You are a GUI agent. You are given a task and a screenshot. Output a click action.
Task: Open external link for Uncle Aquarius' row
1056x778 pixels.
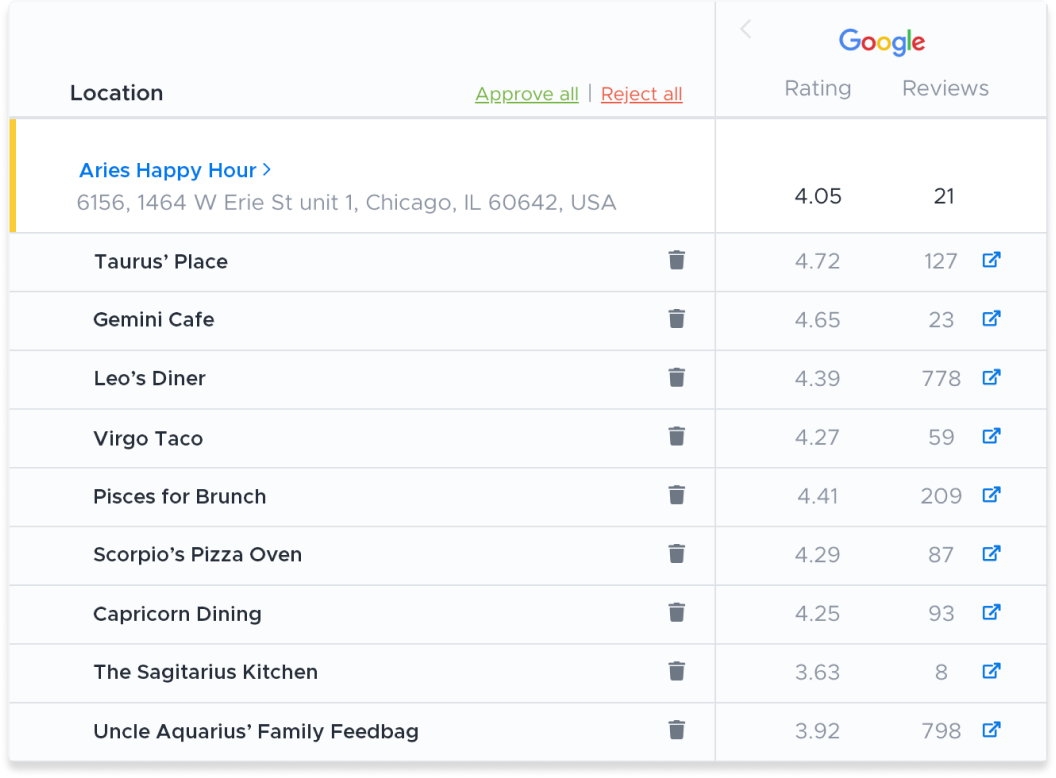[991, 730]
